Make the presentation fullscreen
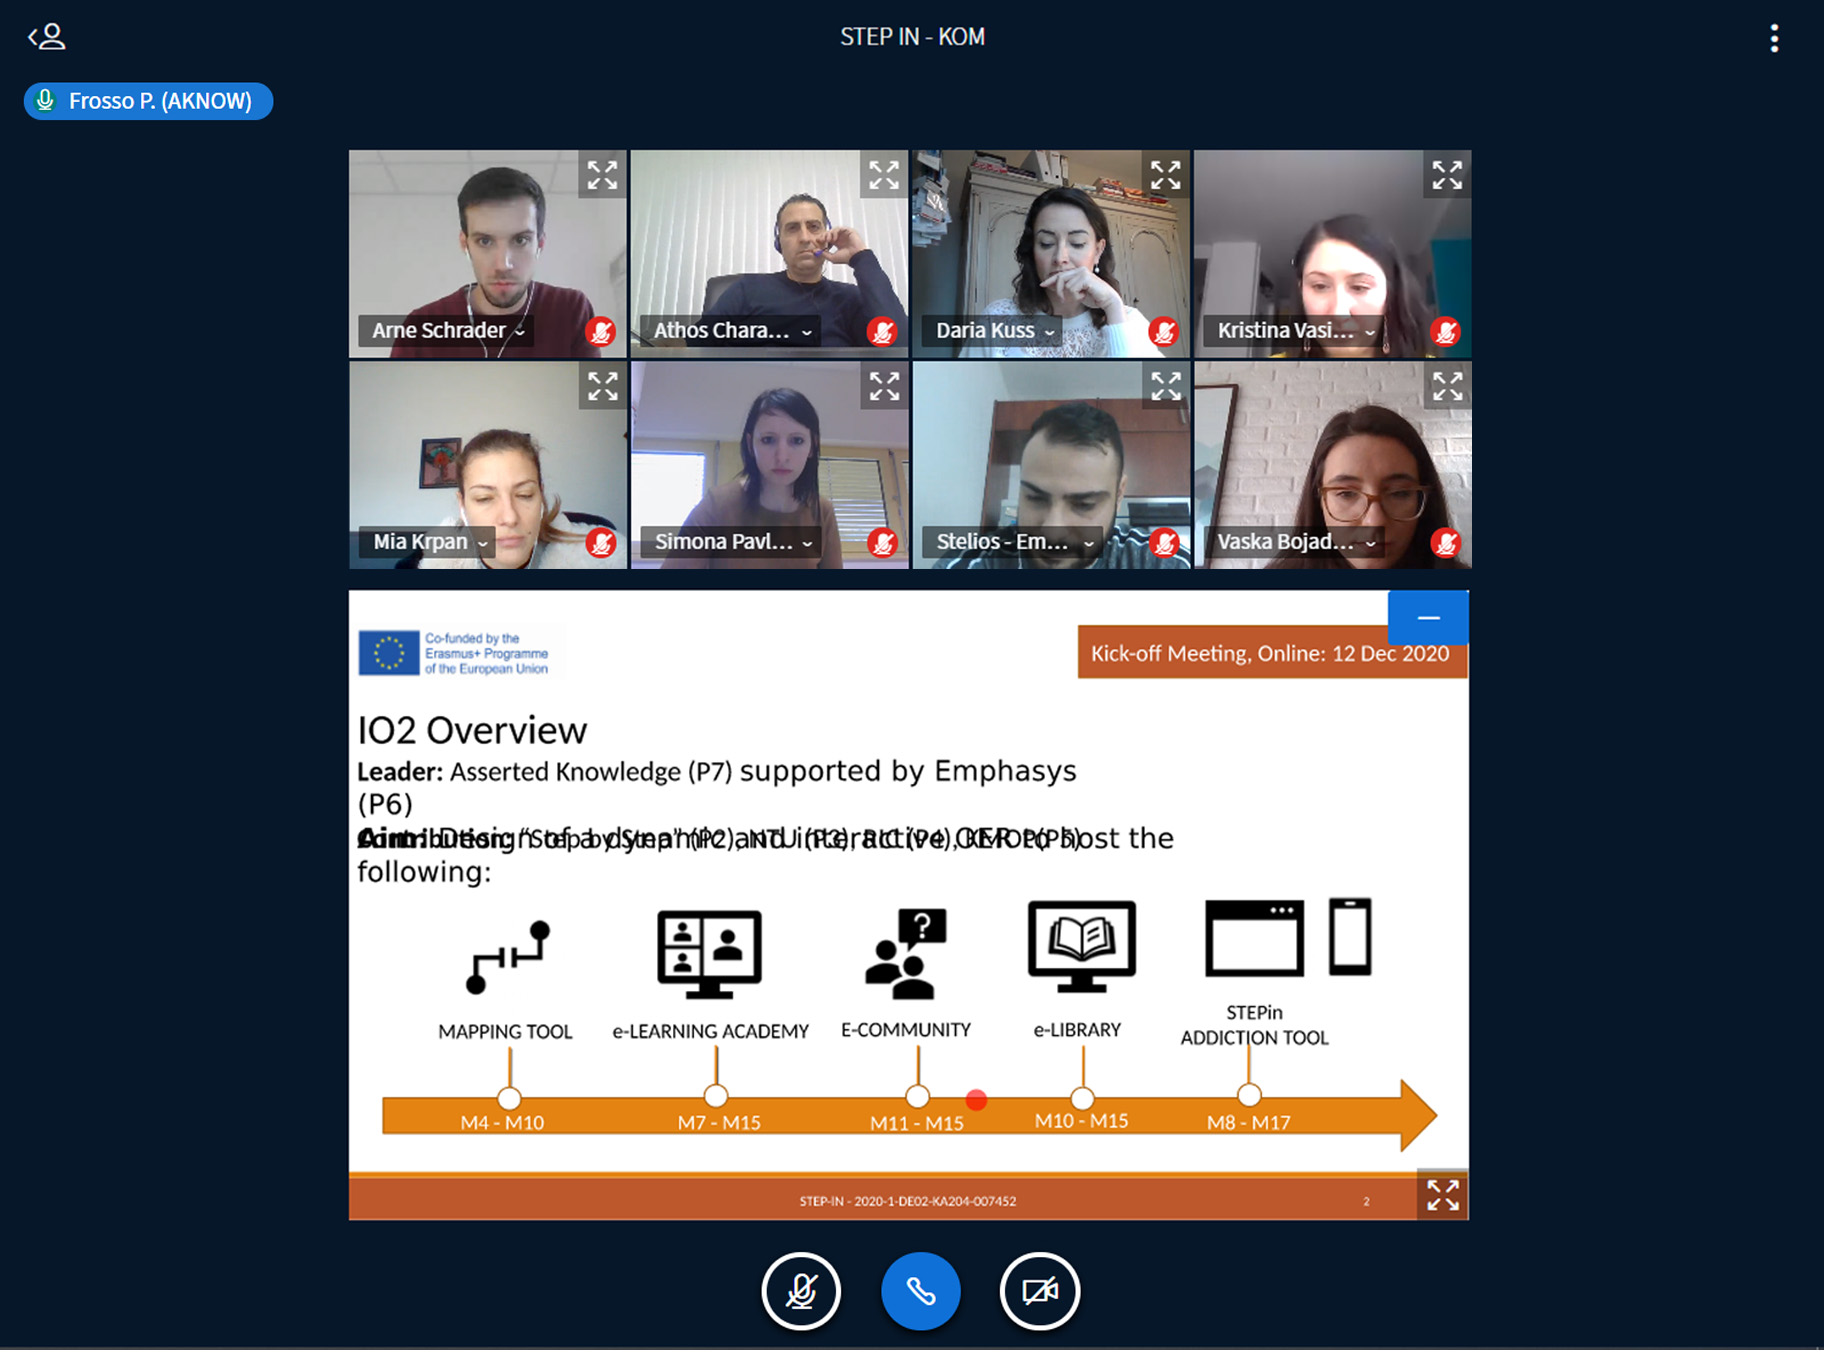 (1442, 1194)
